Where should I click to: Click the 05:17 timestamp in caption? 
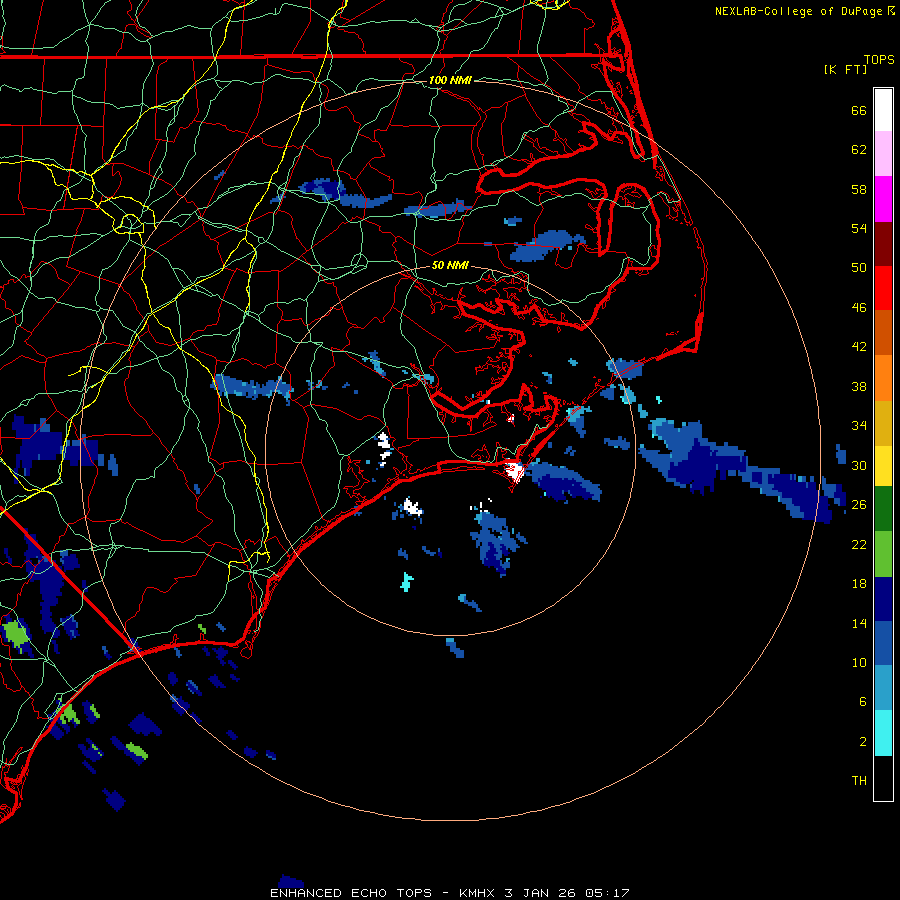pos(607,893)
